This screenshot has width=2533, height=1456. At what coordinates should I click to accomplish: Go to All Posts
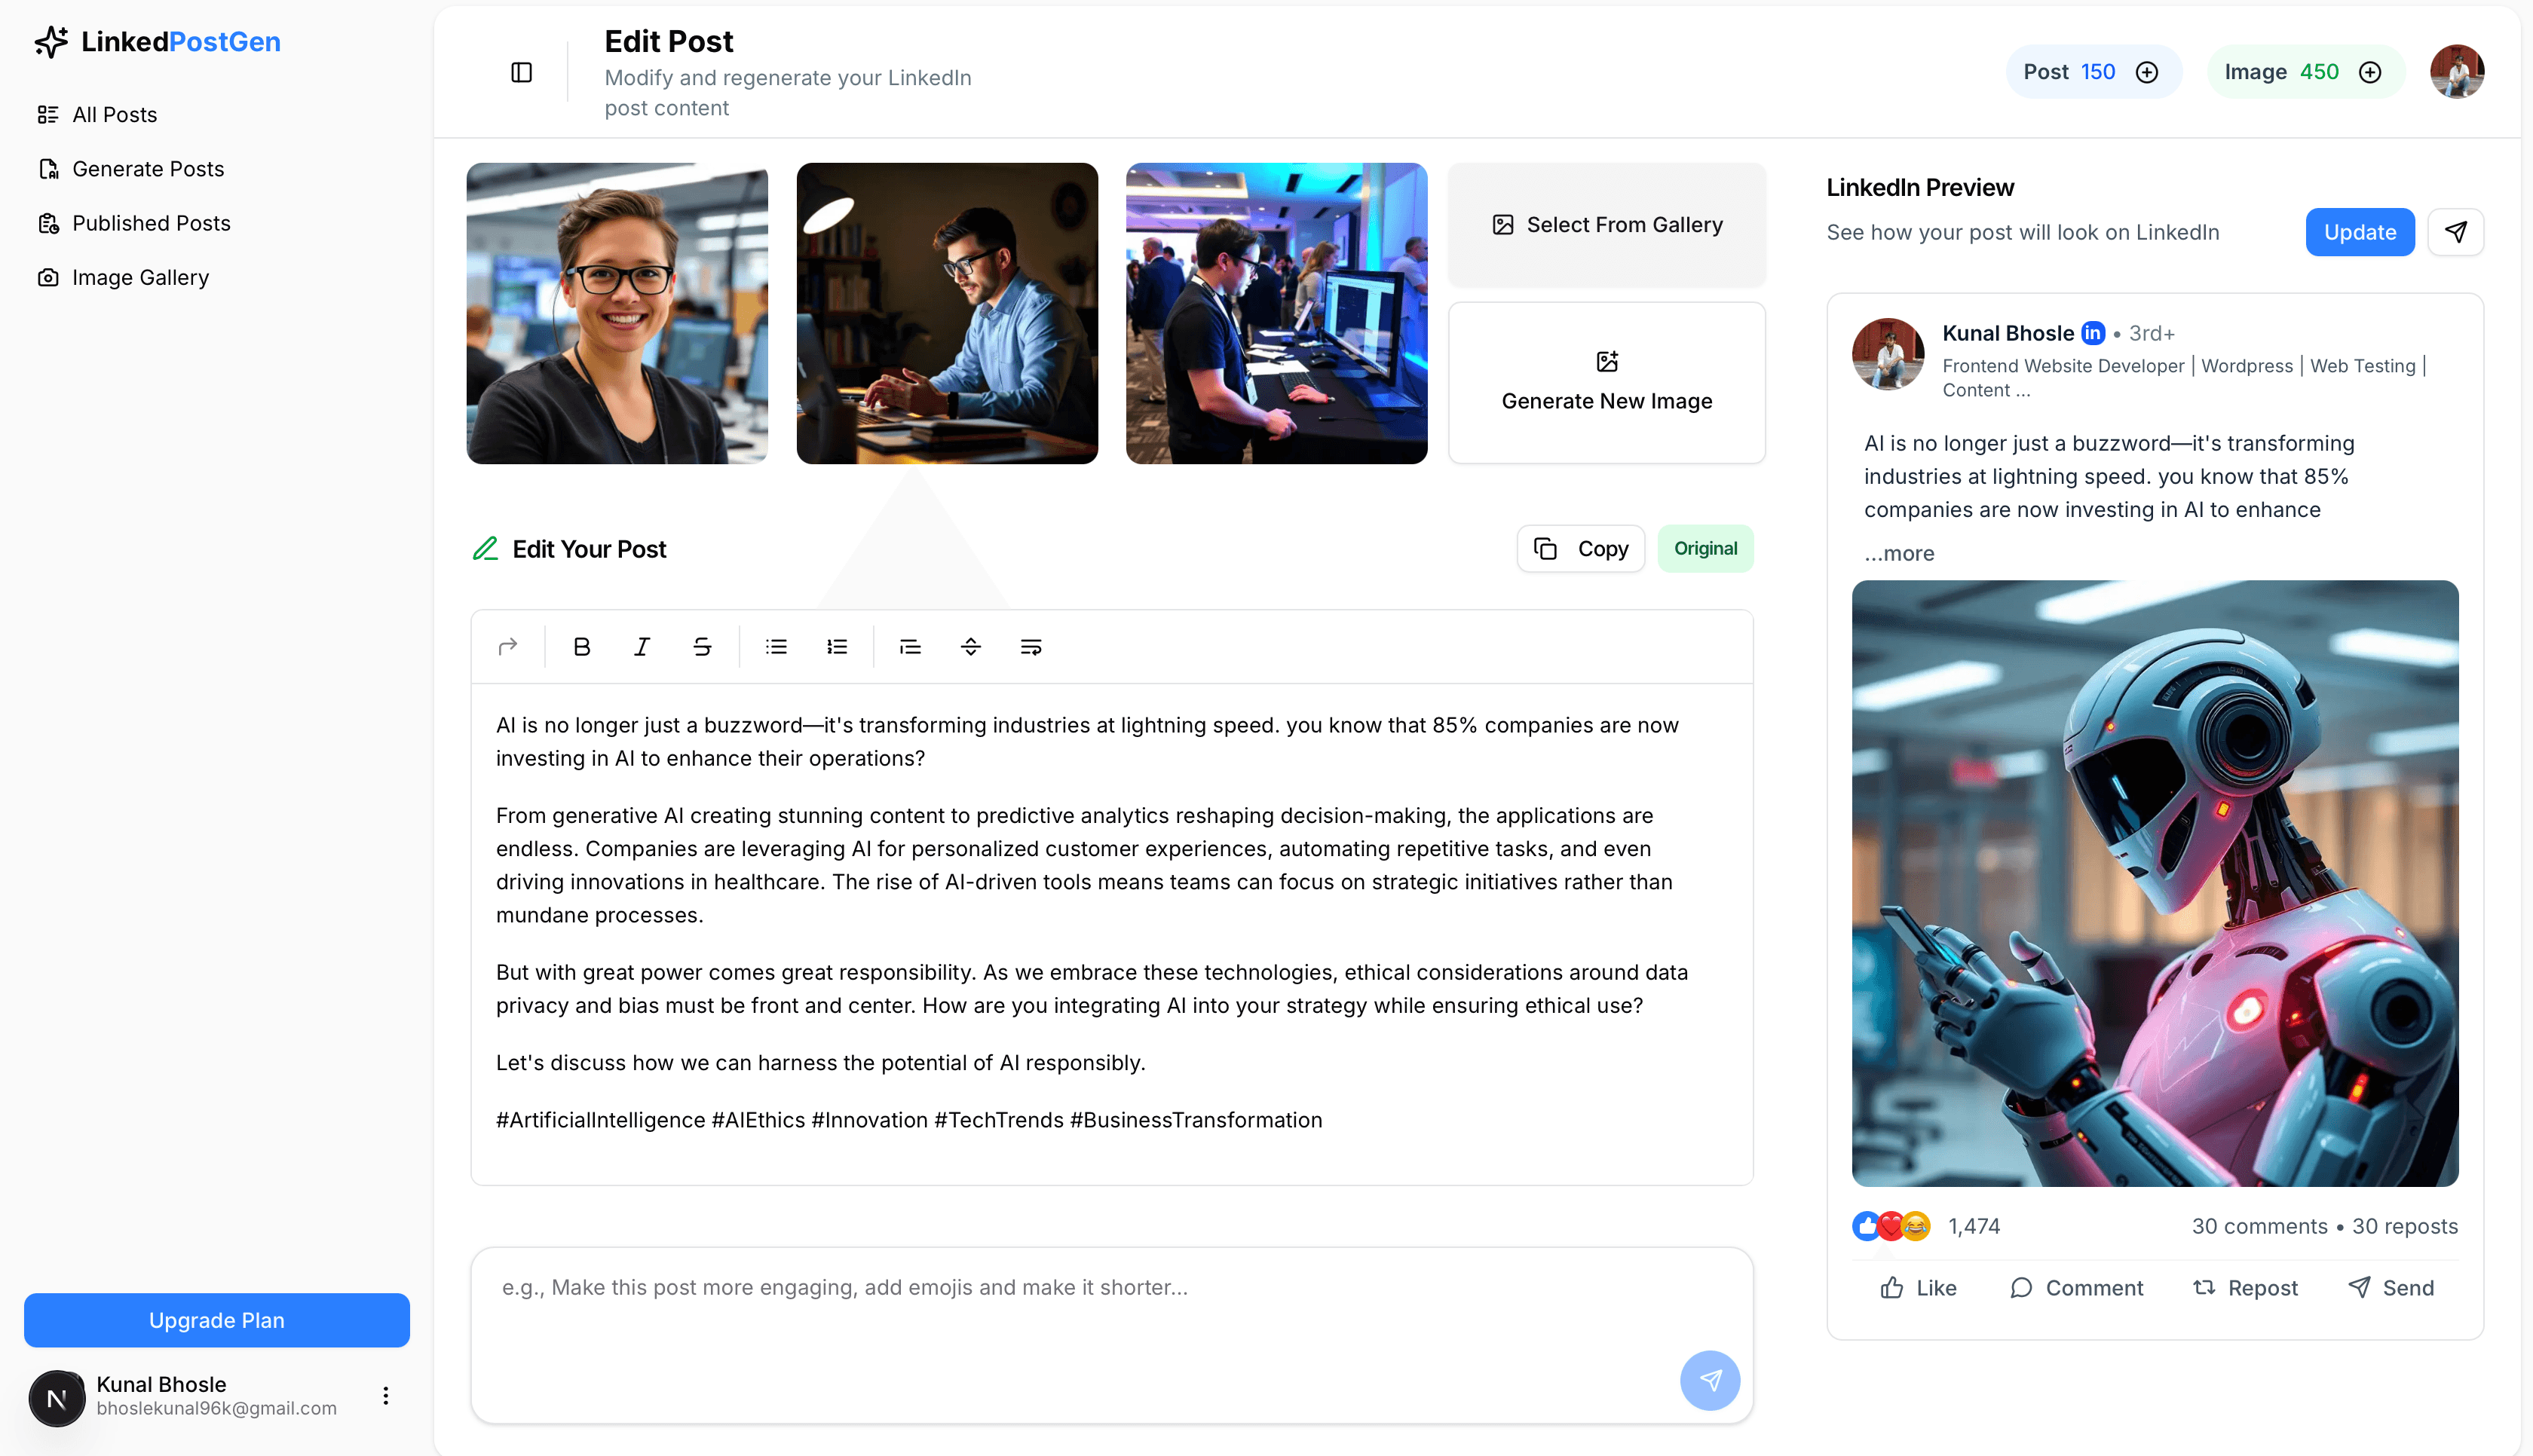click(114, 114)
